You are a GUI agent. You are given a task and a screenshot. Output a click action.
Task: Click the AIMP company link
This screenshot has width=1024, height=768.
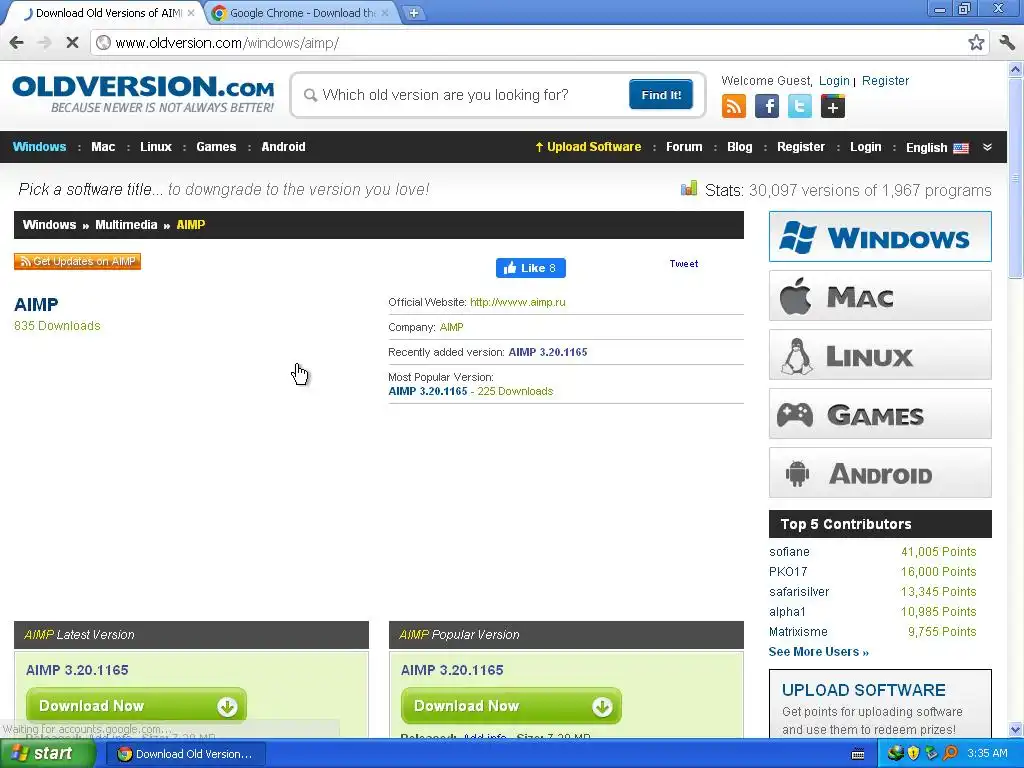click(x=451, y=327)
